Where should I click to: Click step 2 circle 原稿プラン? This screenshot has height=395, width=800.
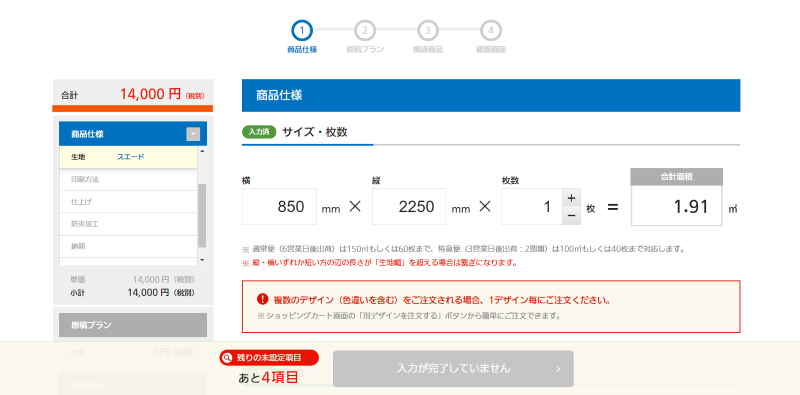pyautogui.click(x=365, y=30)
